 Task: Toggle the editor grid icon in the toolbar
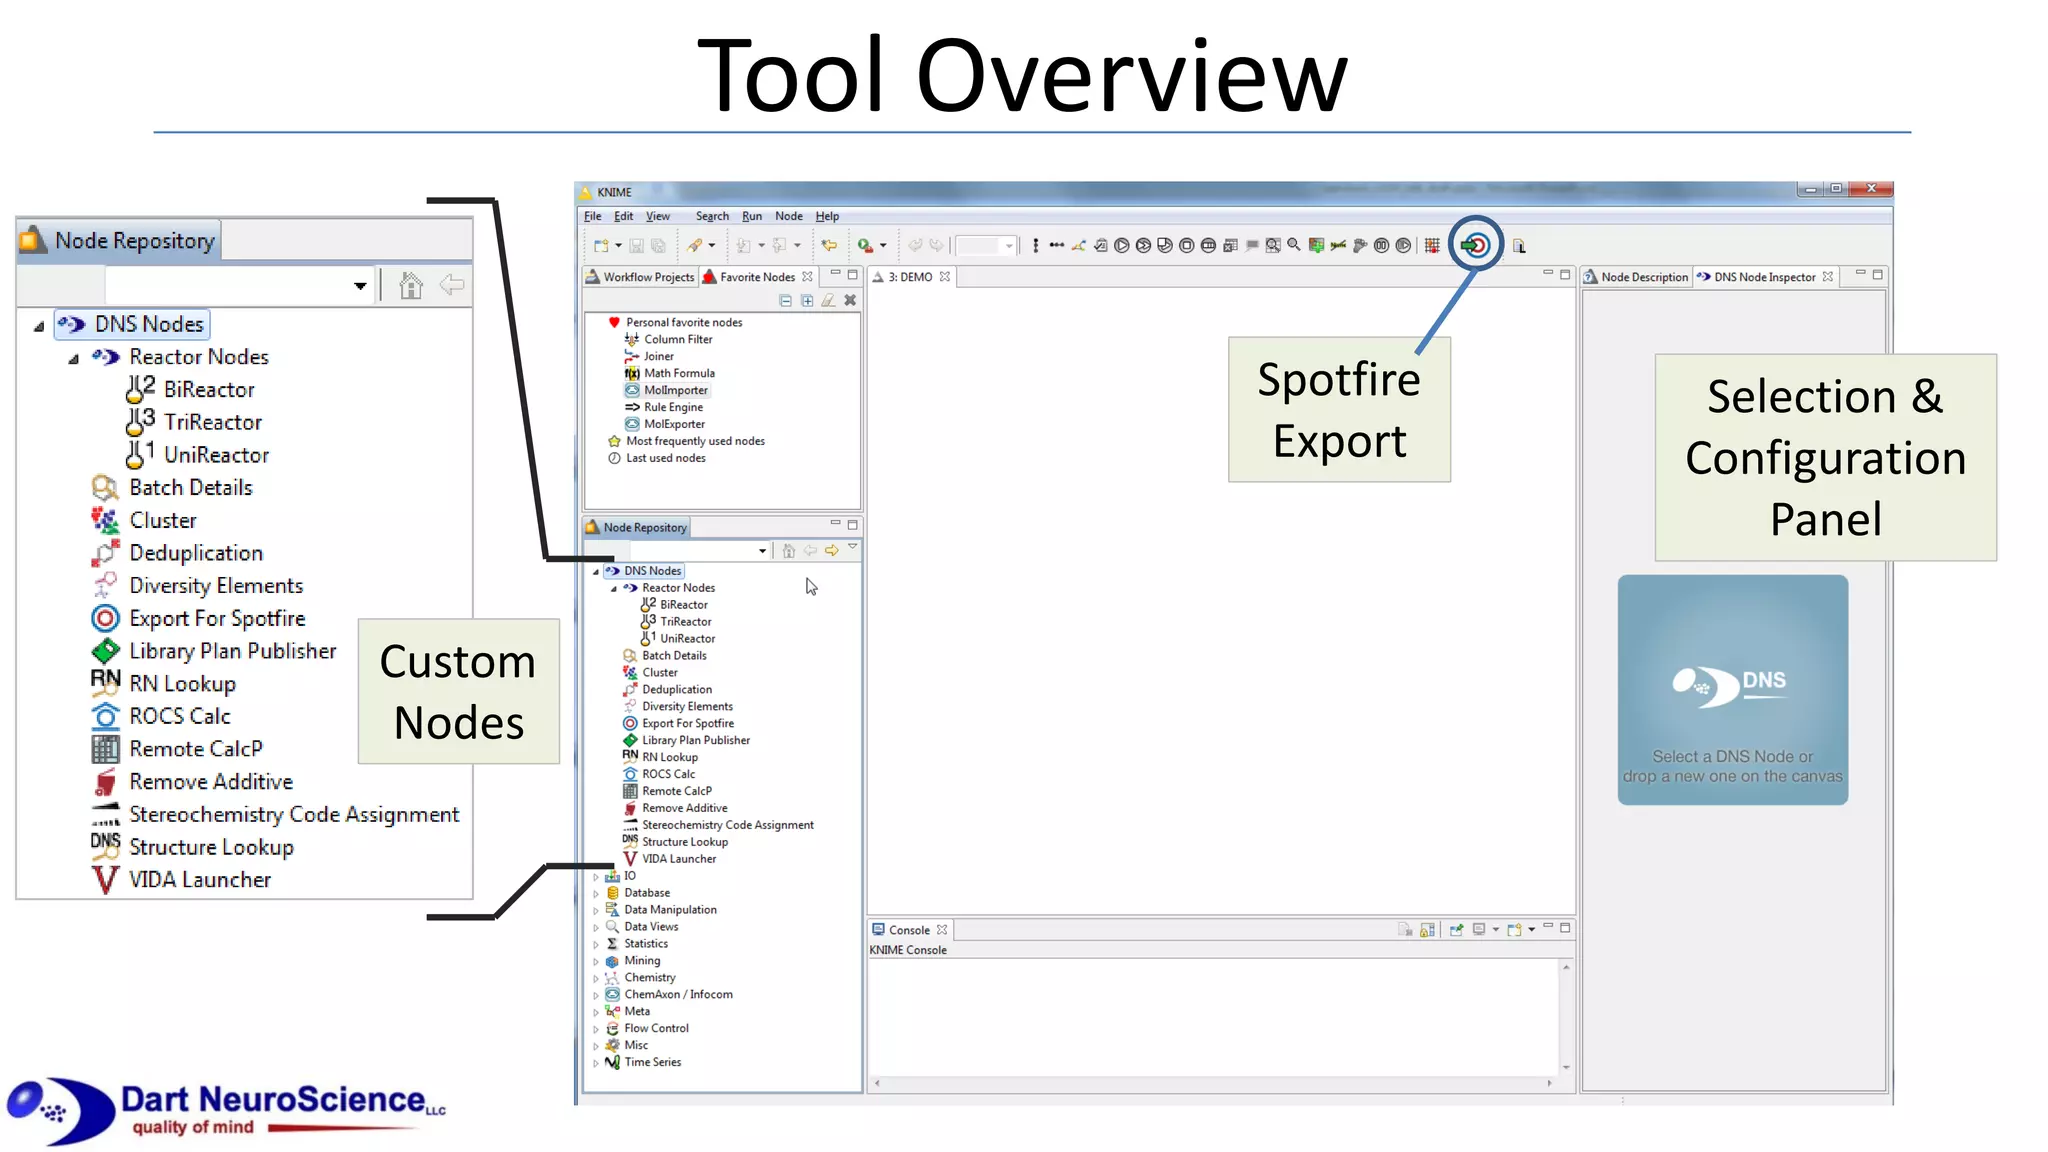pos(1432,246)
